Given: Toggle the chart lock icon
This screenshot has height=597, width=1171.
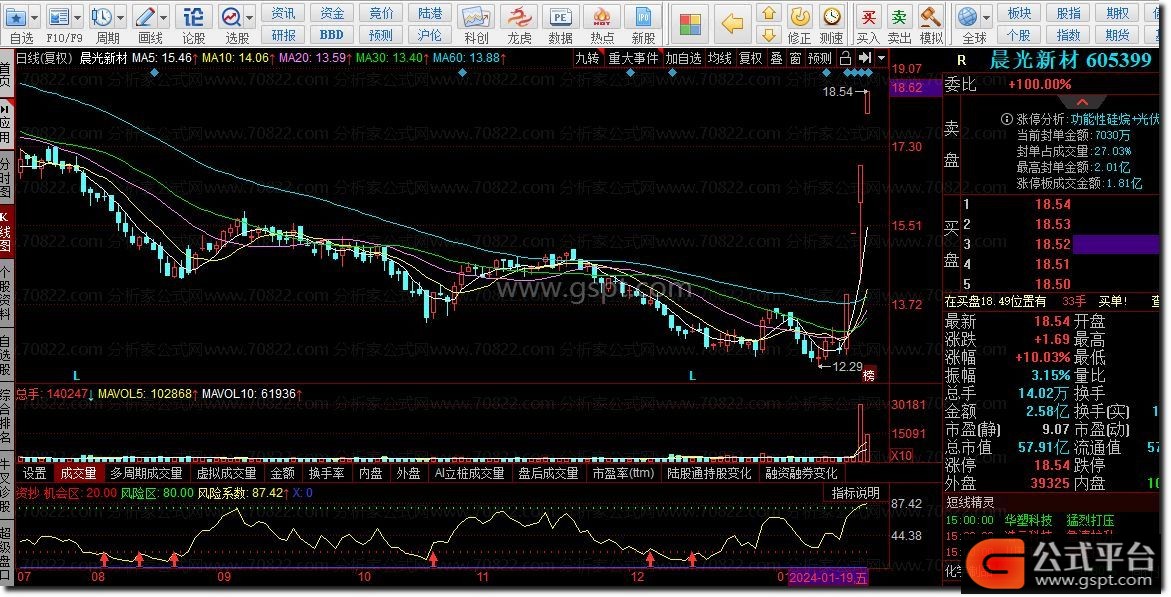Looking at the screenshot, I should (x=845, y=58).
